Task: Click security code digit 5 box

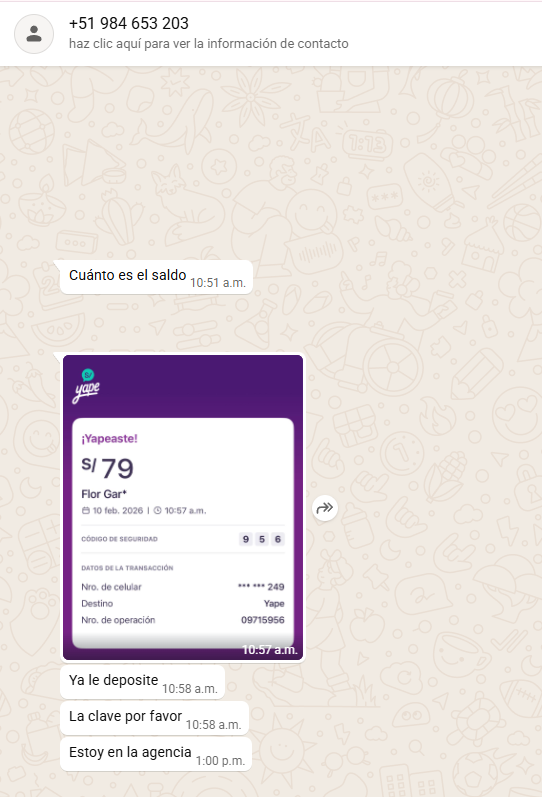Action: [262, 539]
